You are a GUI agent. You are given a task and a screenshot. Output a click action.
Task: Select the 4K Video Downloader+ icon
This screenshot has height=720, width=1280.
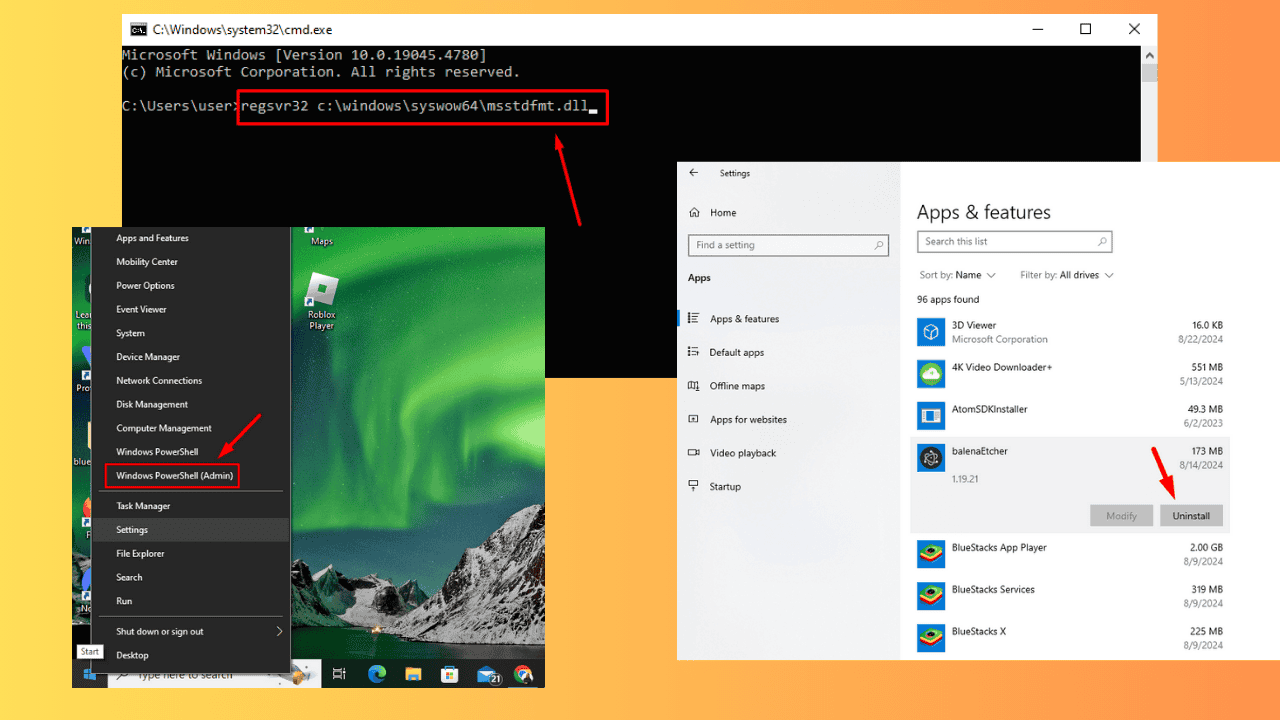click(x=931, y=374)
